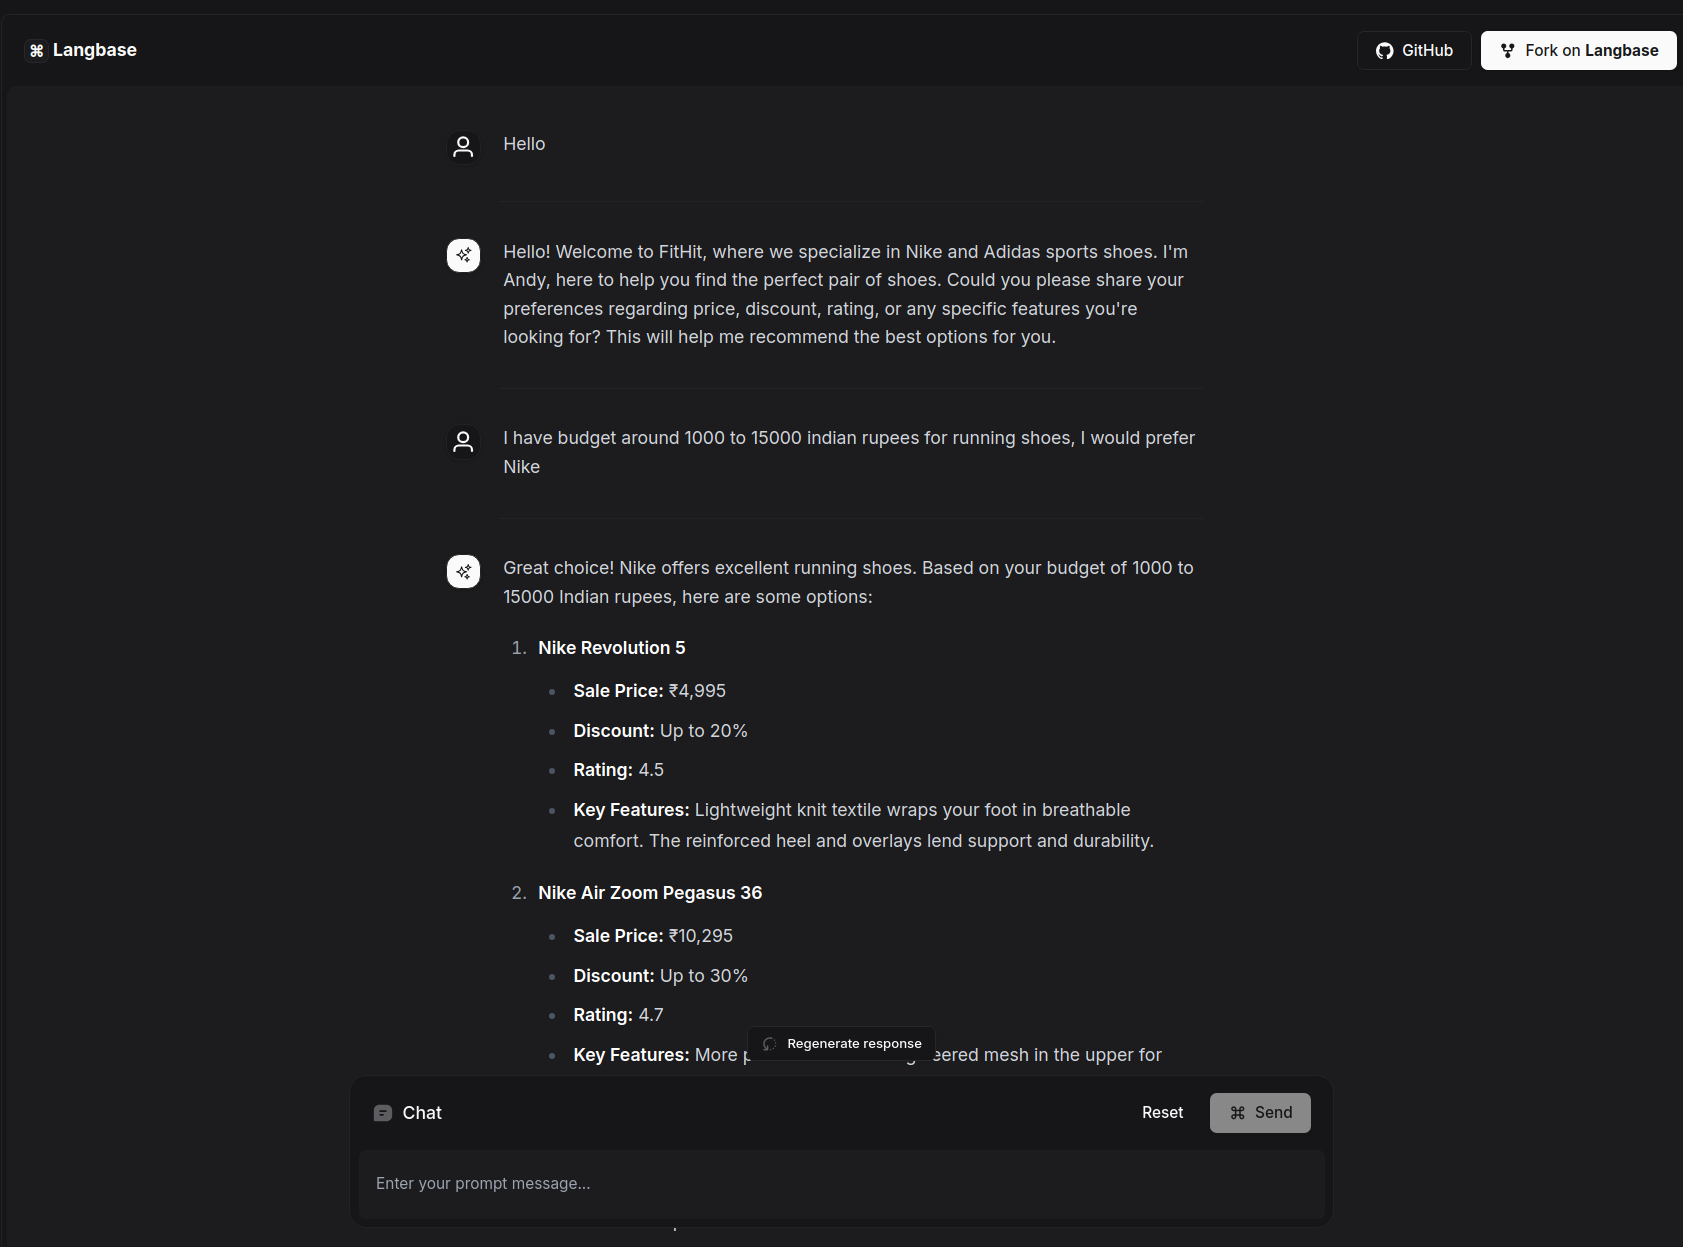This screenshot has height=1247, width=1683.
Task: Click the 'Discount: Up to 20%' line
Action: tap(660, 731)
